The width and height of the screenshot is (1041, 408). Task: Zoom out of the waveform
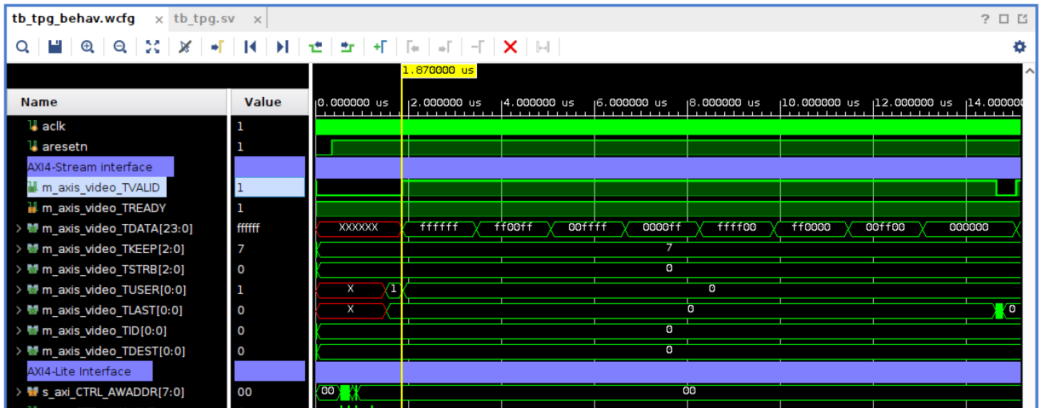pyautogui.click(x=120, y=47)
